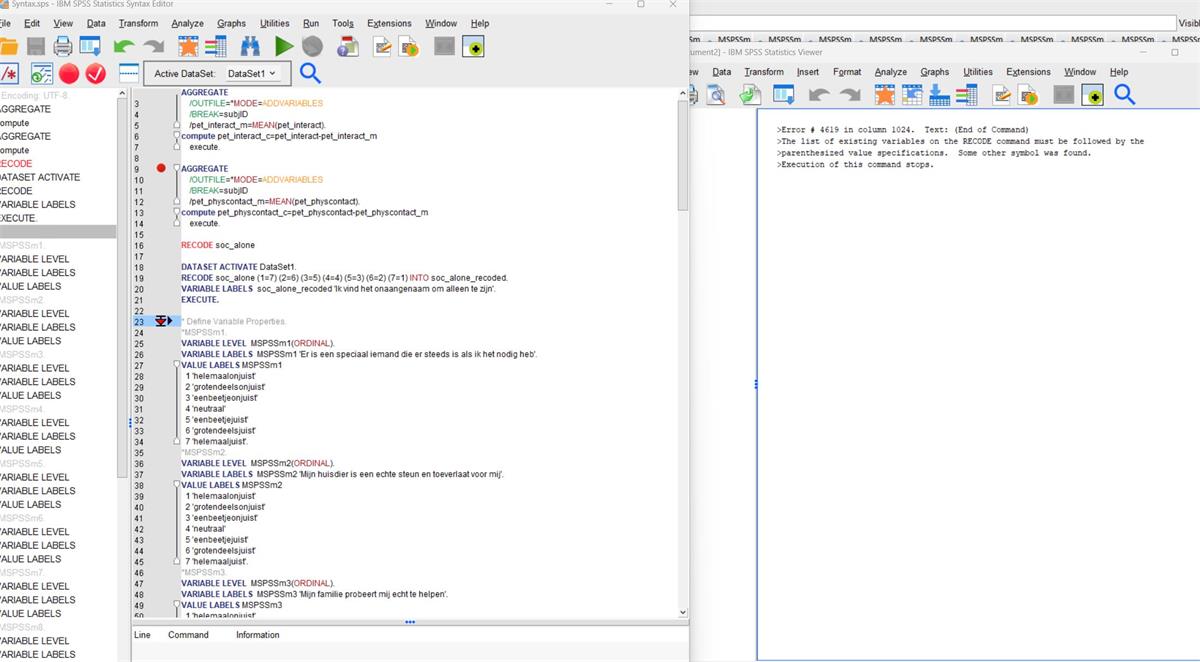
Task: Undo in the Statistics Viewer toolbar
Action: tap(819, 94)
